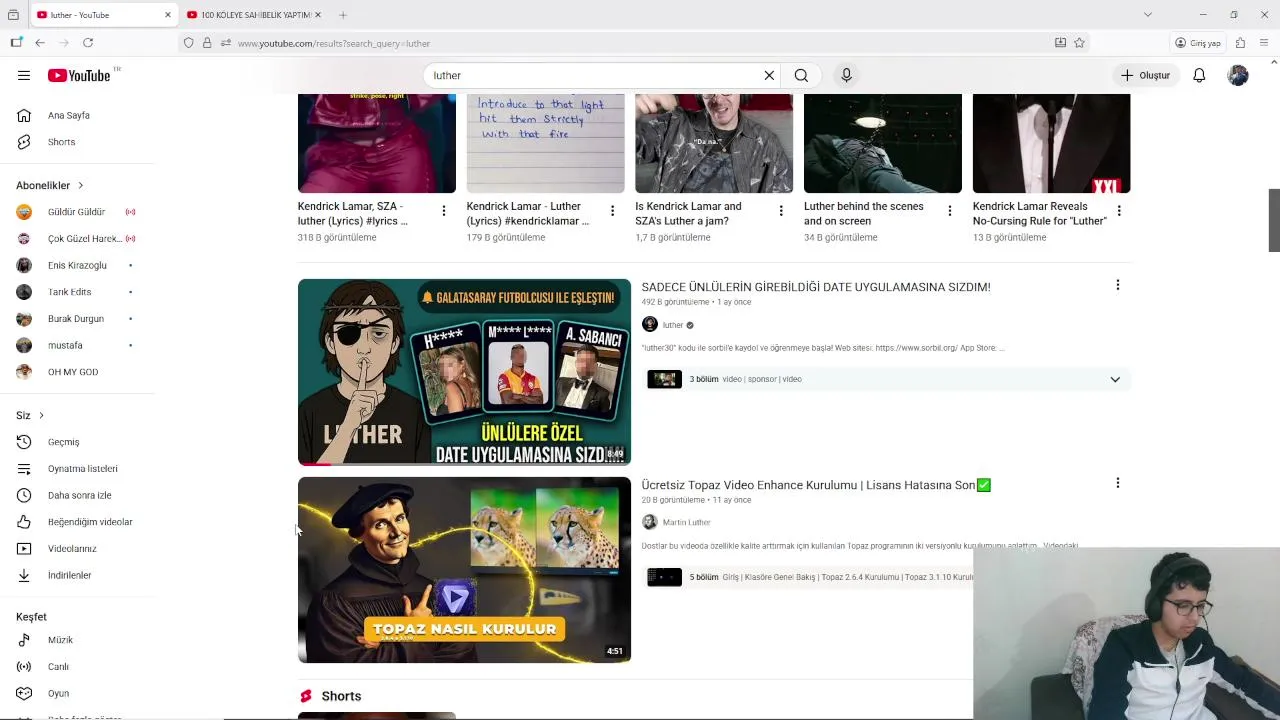
Task: Open the Kendrick Lamar Reveals No-Cursing Rule thumbnail
Action: 1051,143
